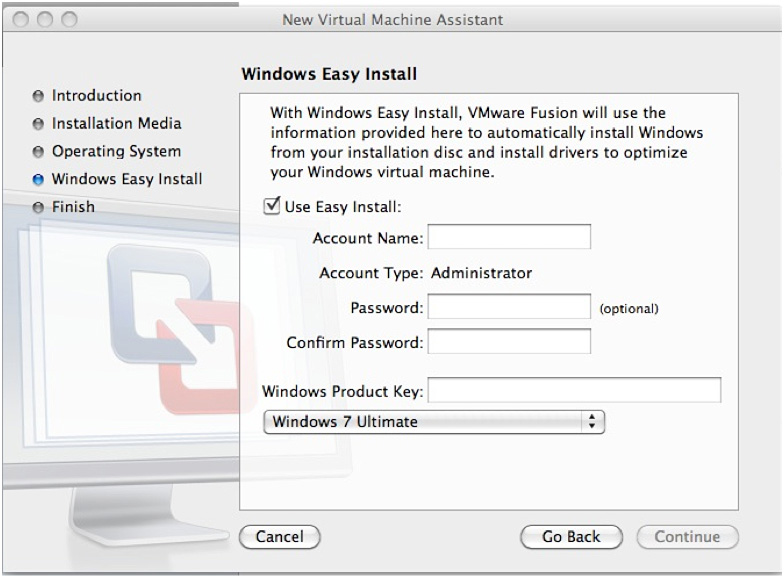The width and height of the screenshot is (784, 578).
Task: Click the gray bullet beside Finish
Action: [38, 207]
